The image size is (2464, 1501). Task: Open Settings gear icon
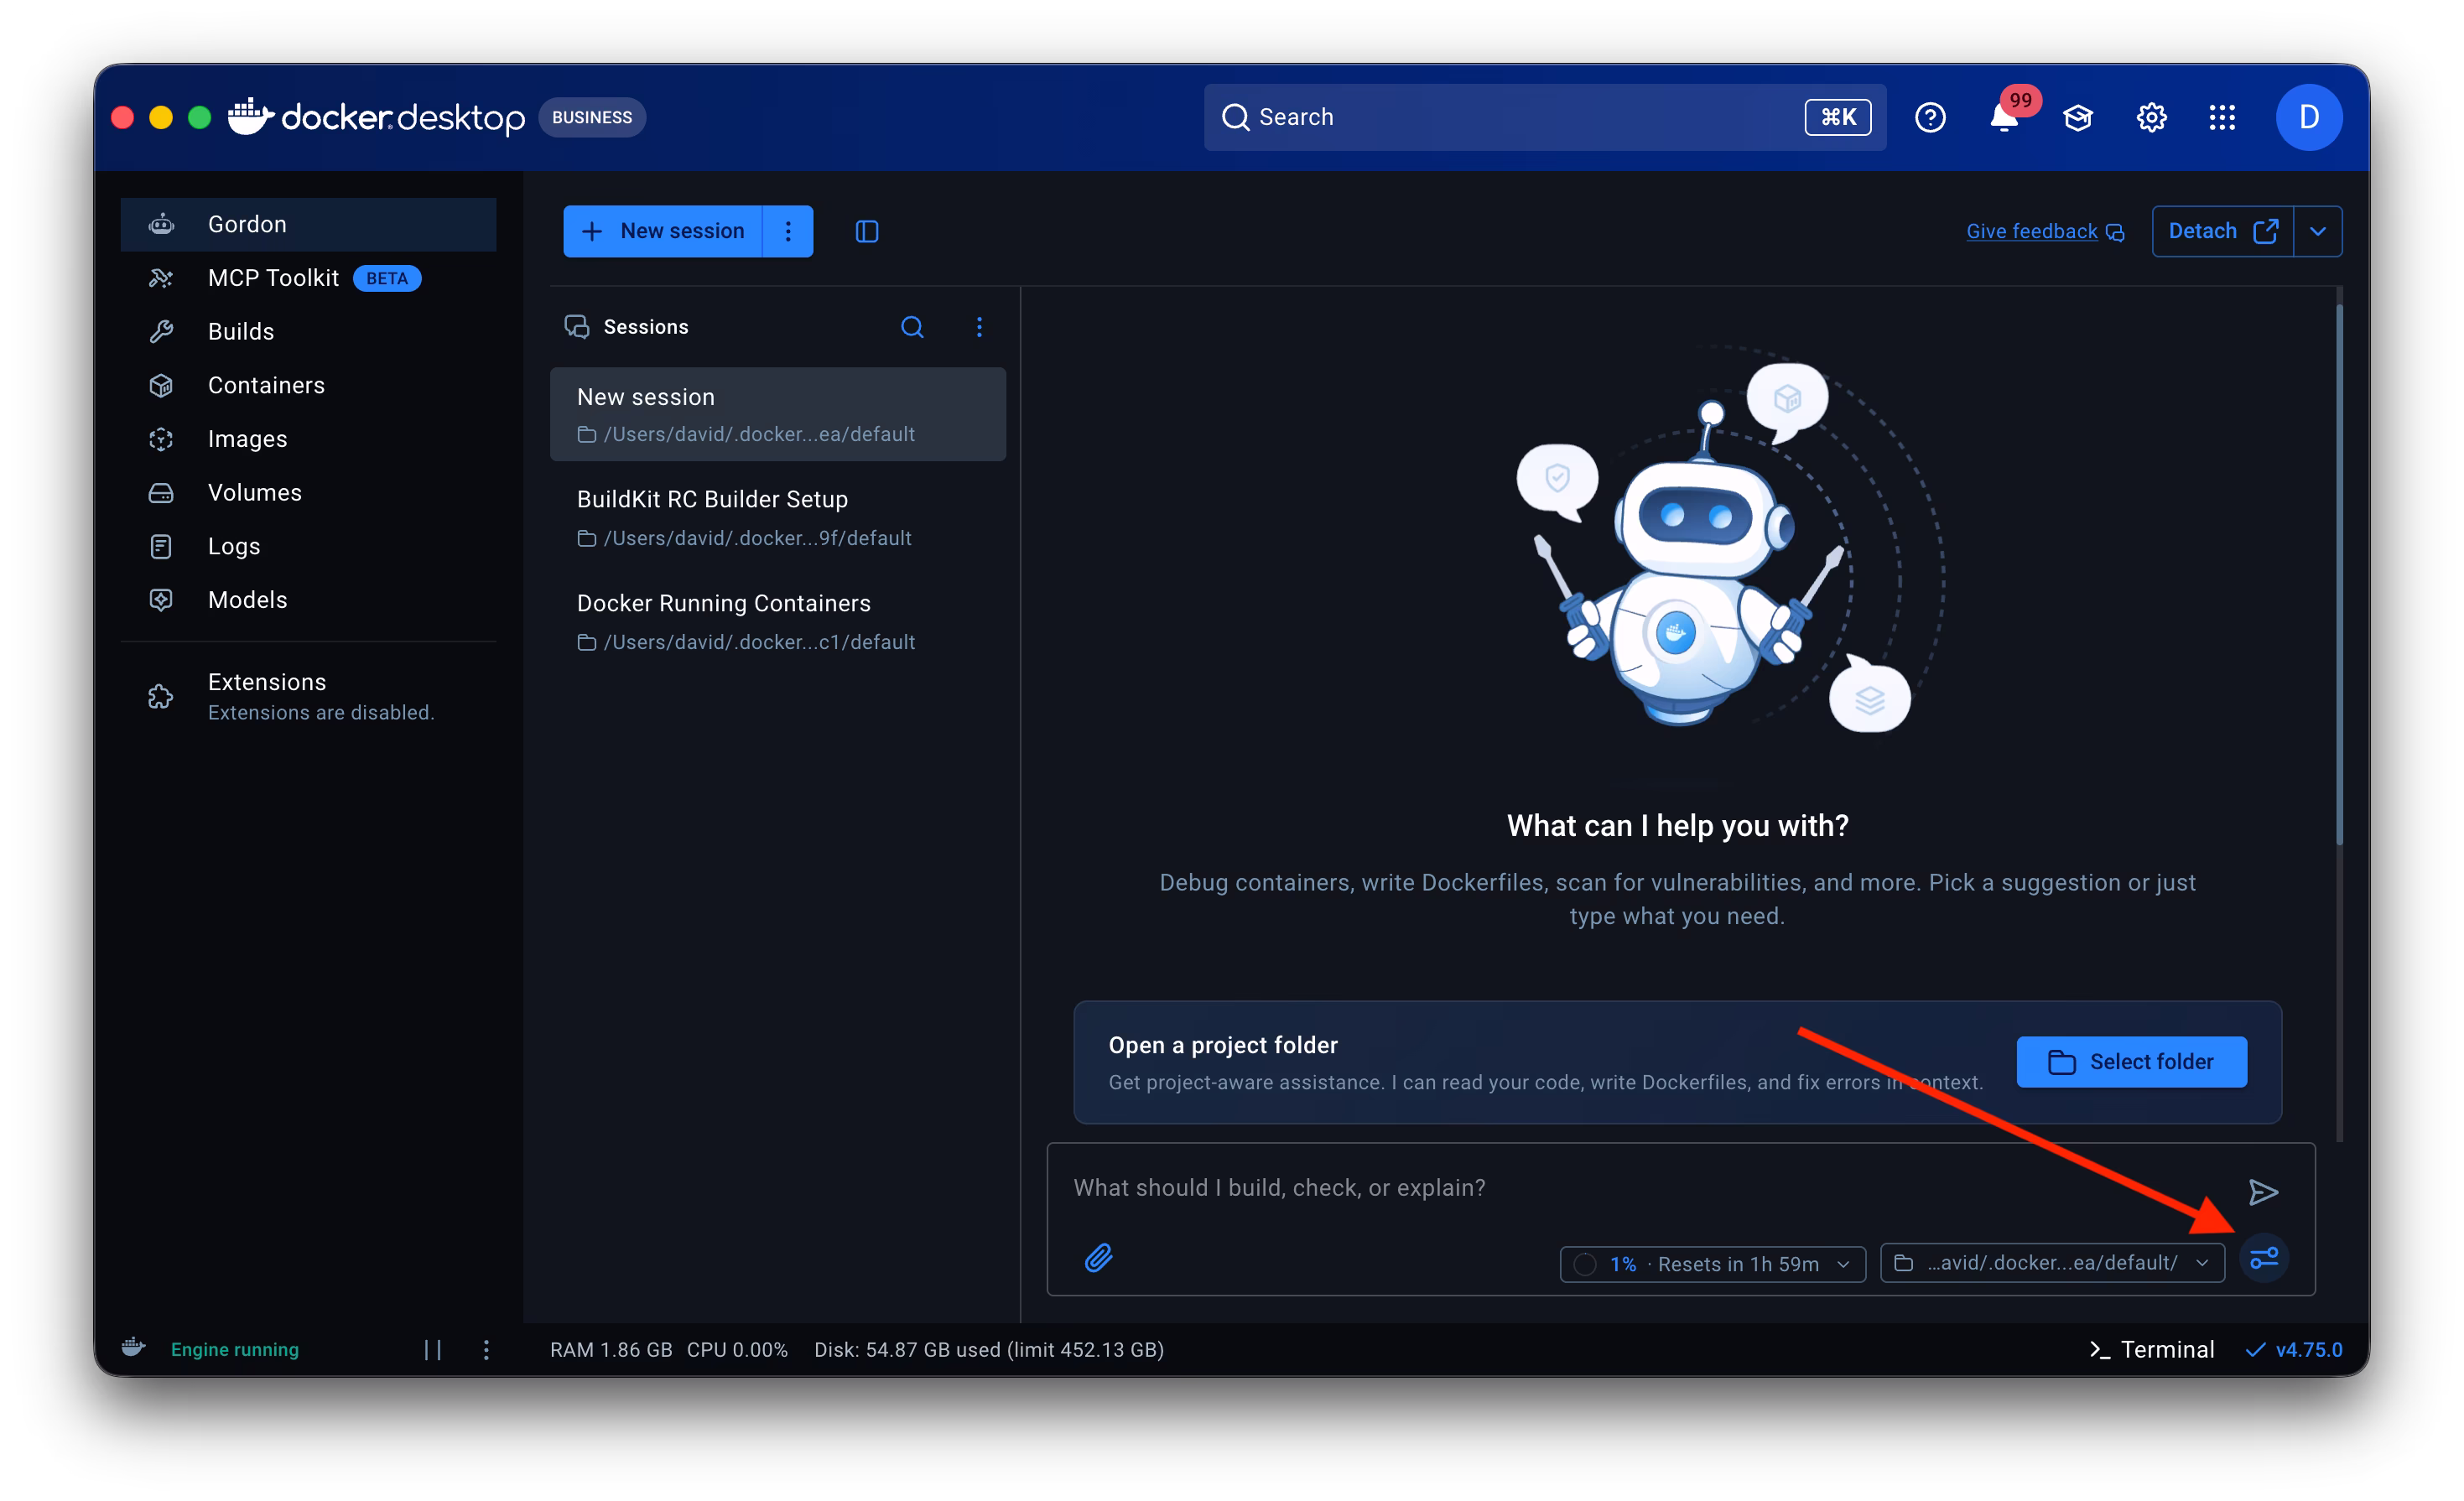point(2151,118)
